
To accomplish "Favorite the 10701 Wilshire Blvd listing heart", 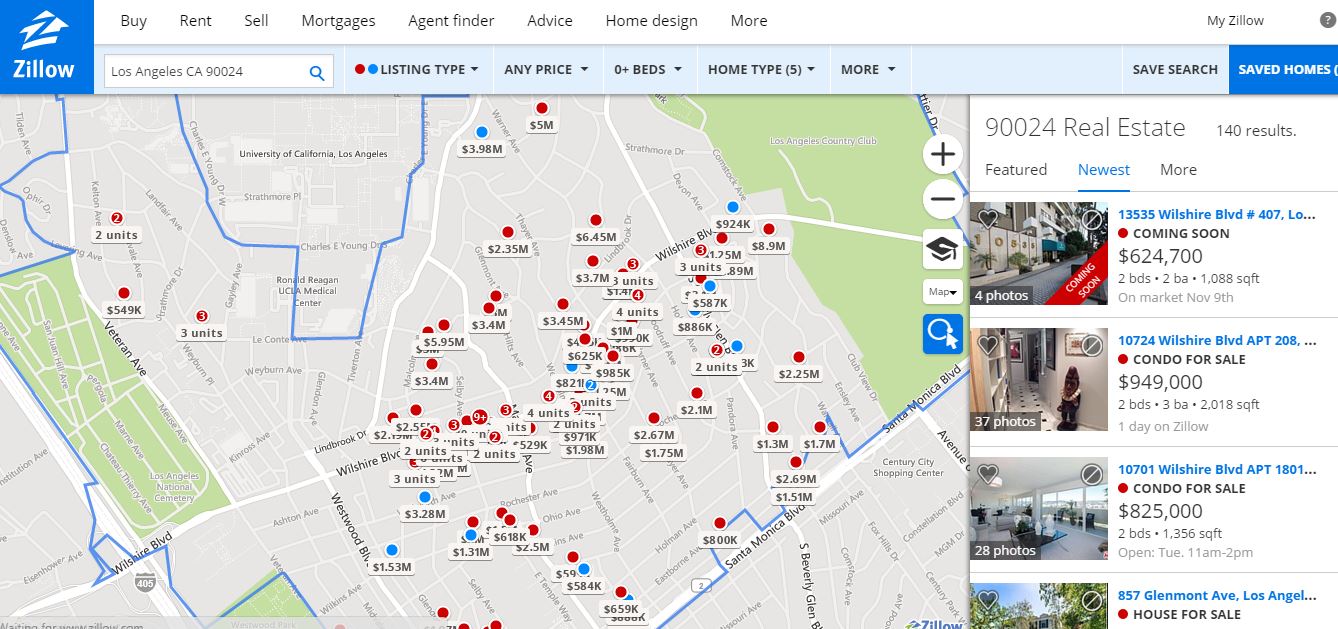I will pyautogui.click(x=988, y=474).
